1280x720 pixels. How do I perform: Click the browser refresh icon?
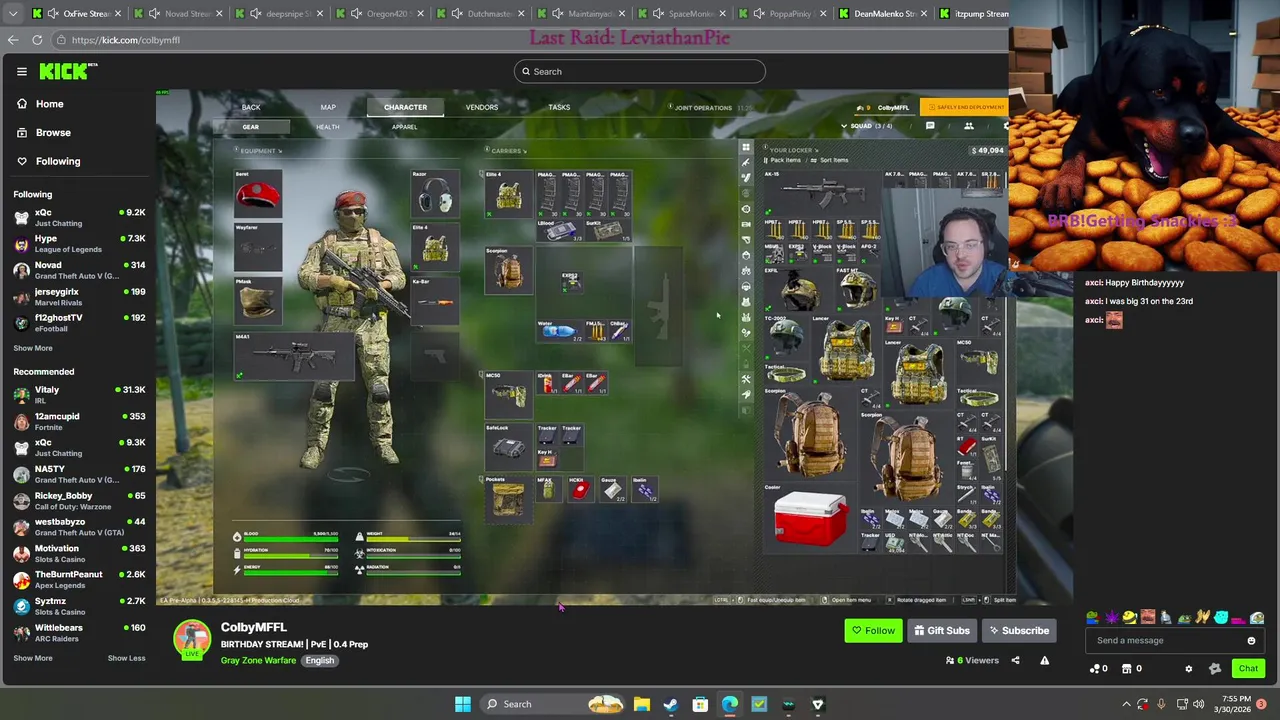click(x=37, y=40)
